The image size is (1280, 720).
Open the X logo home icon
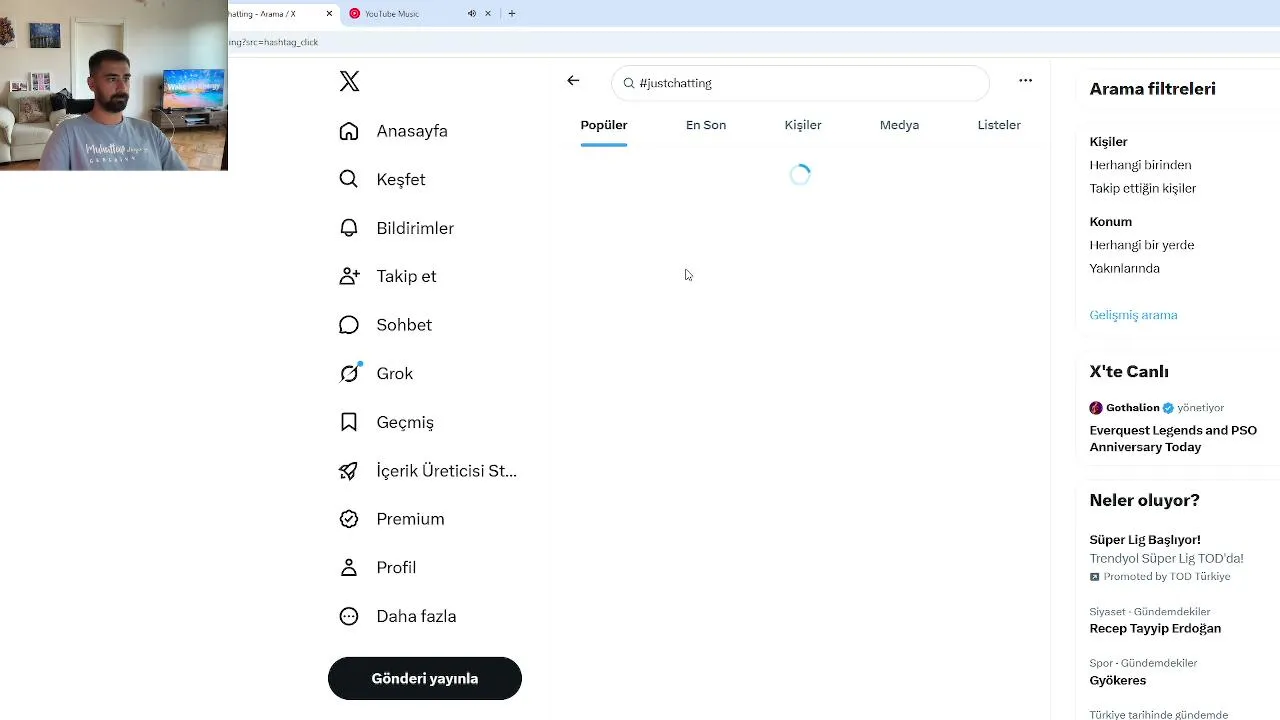349,81
